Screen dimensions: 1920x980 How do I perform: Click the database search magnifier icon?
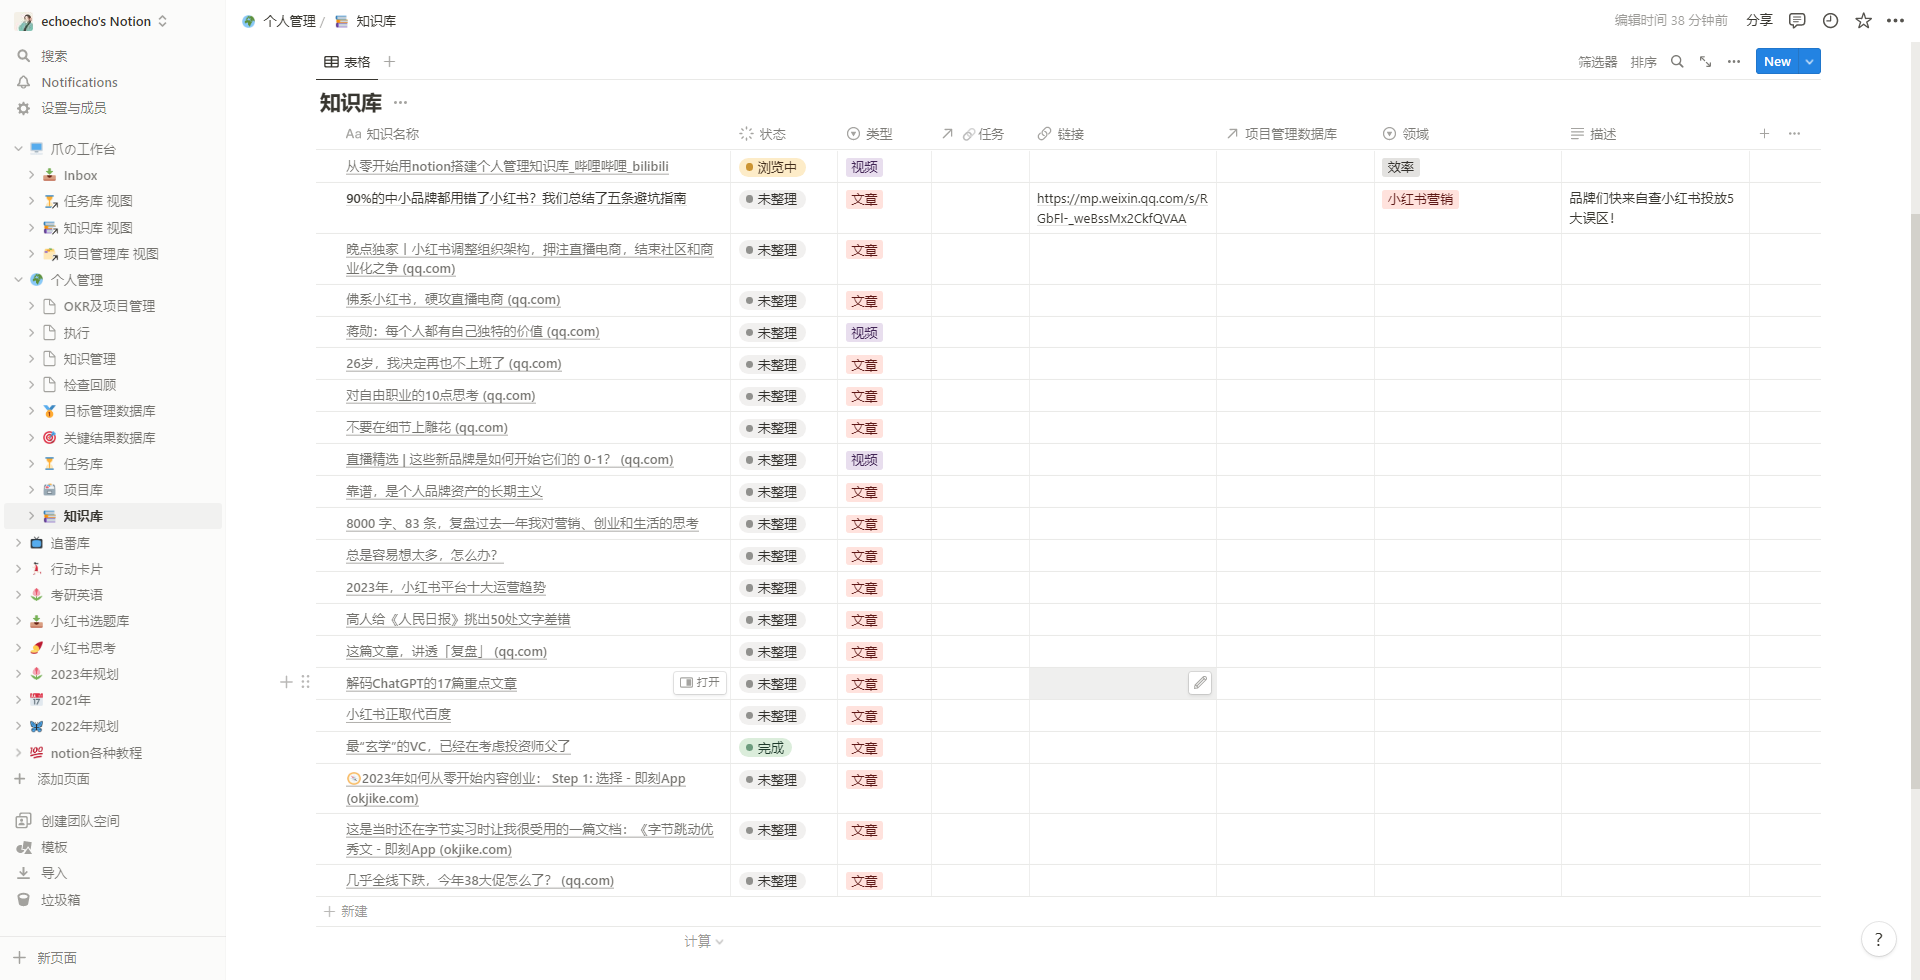click(x=1677, y=62)
